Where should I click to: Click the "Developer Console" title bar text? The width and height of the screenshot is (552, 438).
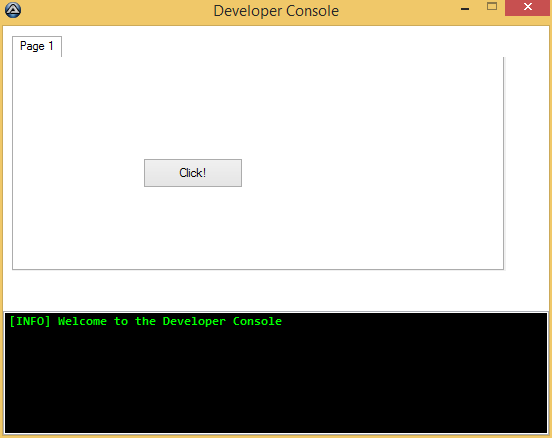[x=276, y=11]
